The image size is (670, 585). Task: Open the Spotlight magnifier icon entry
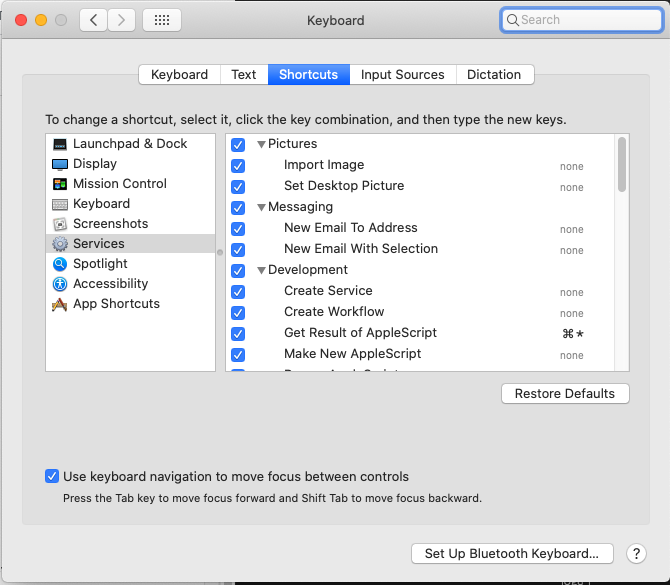(x=60, y=264)
